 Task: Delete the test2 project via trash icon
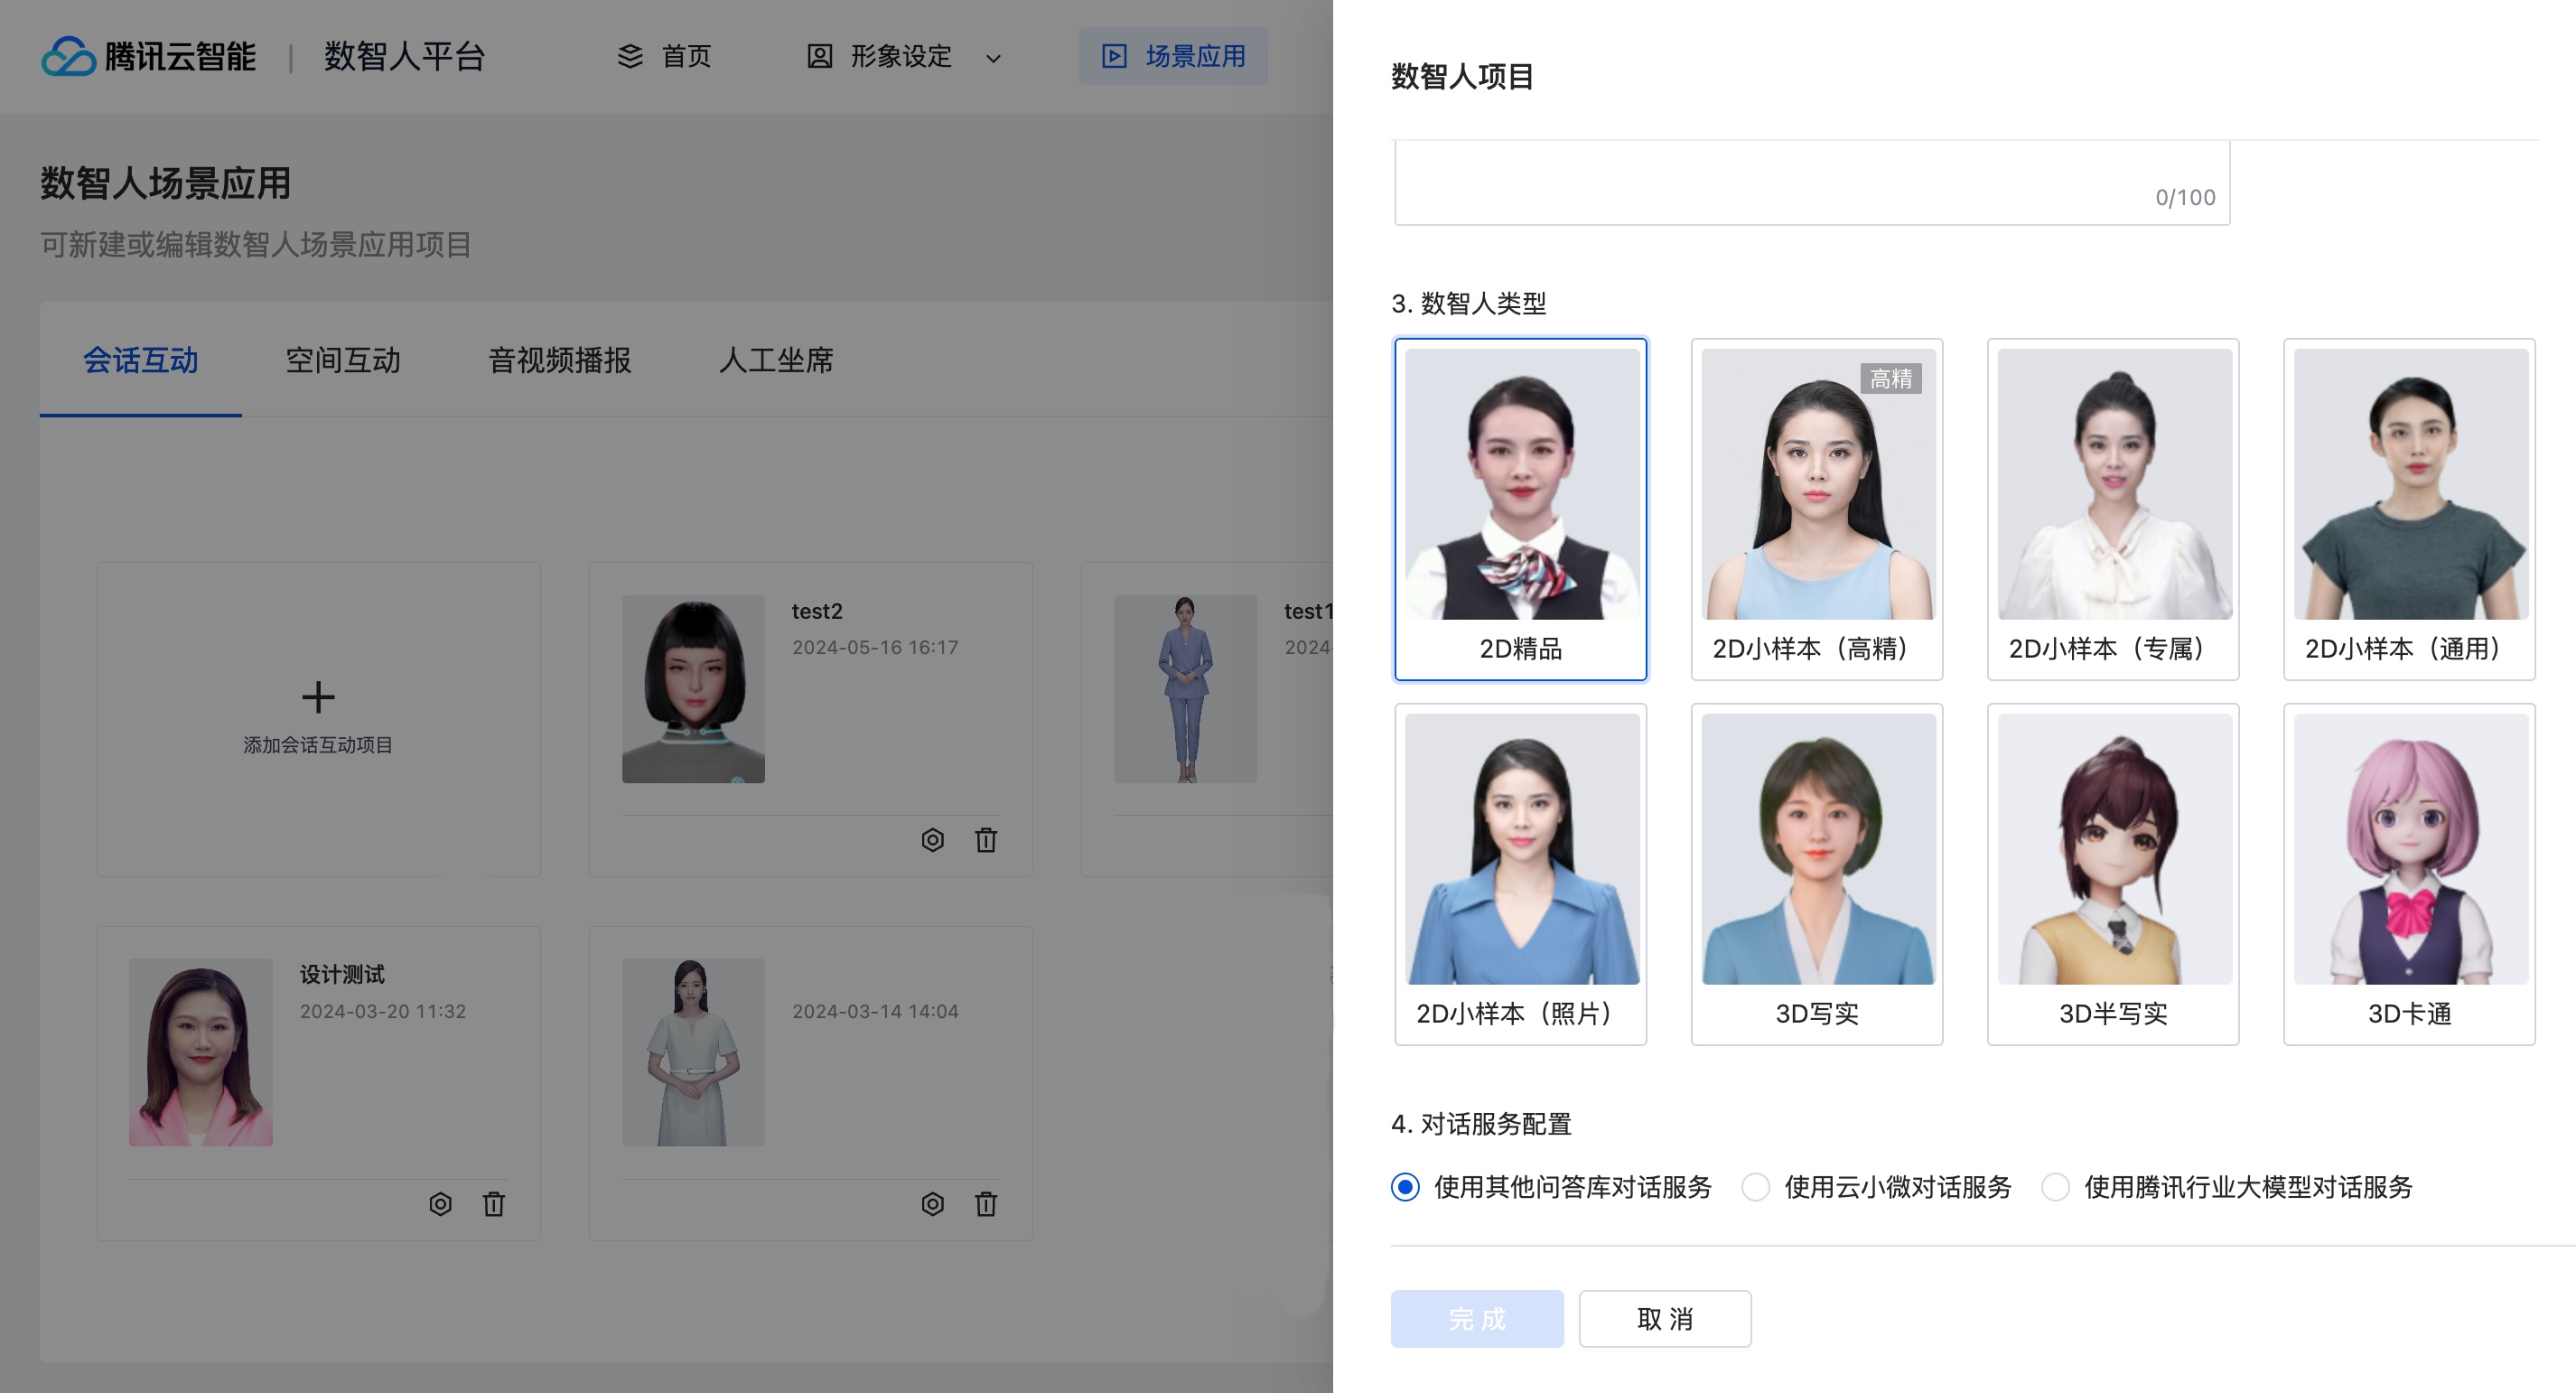coord(985,840)
